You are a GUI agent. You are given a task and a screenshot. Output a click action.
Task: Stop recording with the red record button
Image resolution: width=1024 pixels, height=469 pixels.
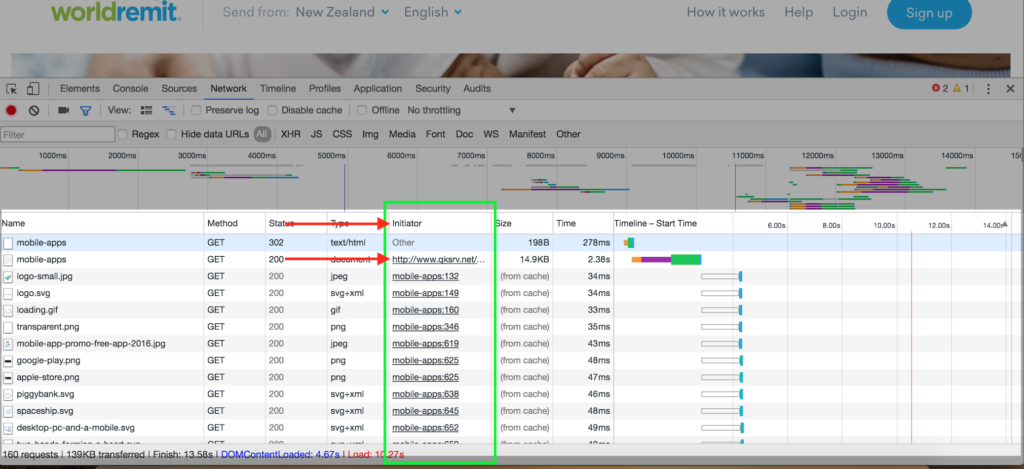[11, 110]
